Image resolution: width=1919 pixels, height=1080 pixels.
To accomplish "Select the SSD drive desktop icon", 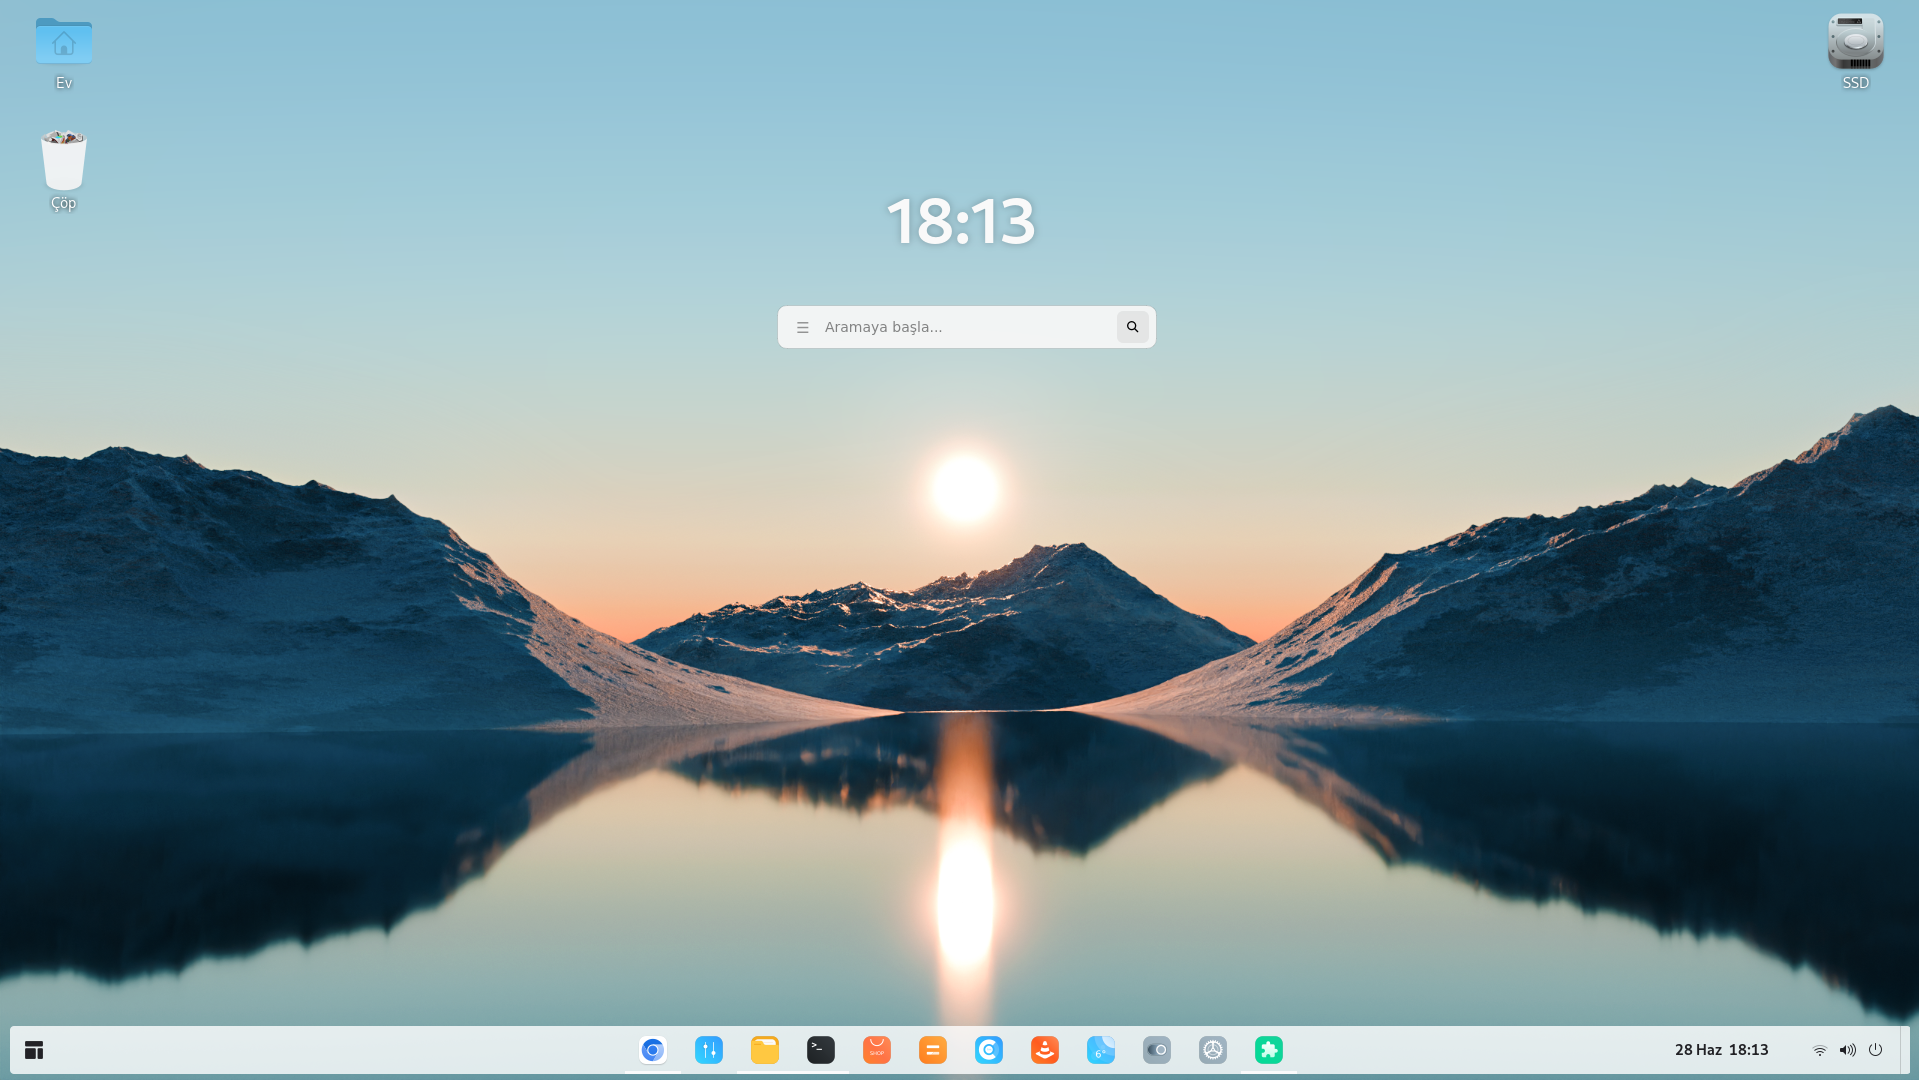I will (x=1856, y=53).
